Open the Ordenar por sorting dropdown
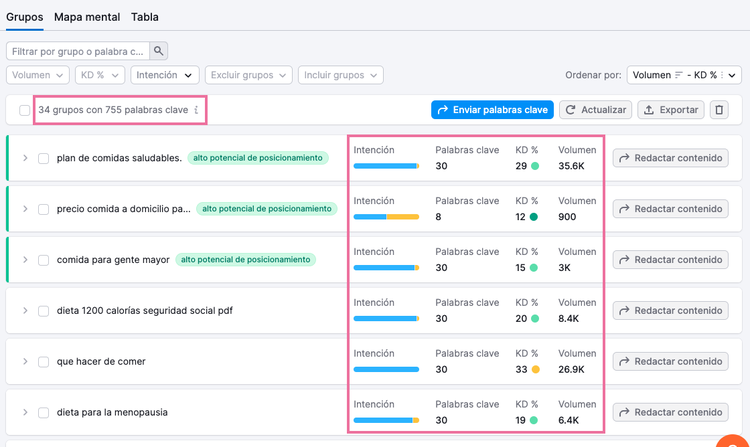This screenshot has height=447, width=750. pyautogui.click(x=684, y=75)
